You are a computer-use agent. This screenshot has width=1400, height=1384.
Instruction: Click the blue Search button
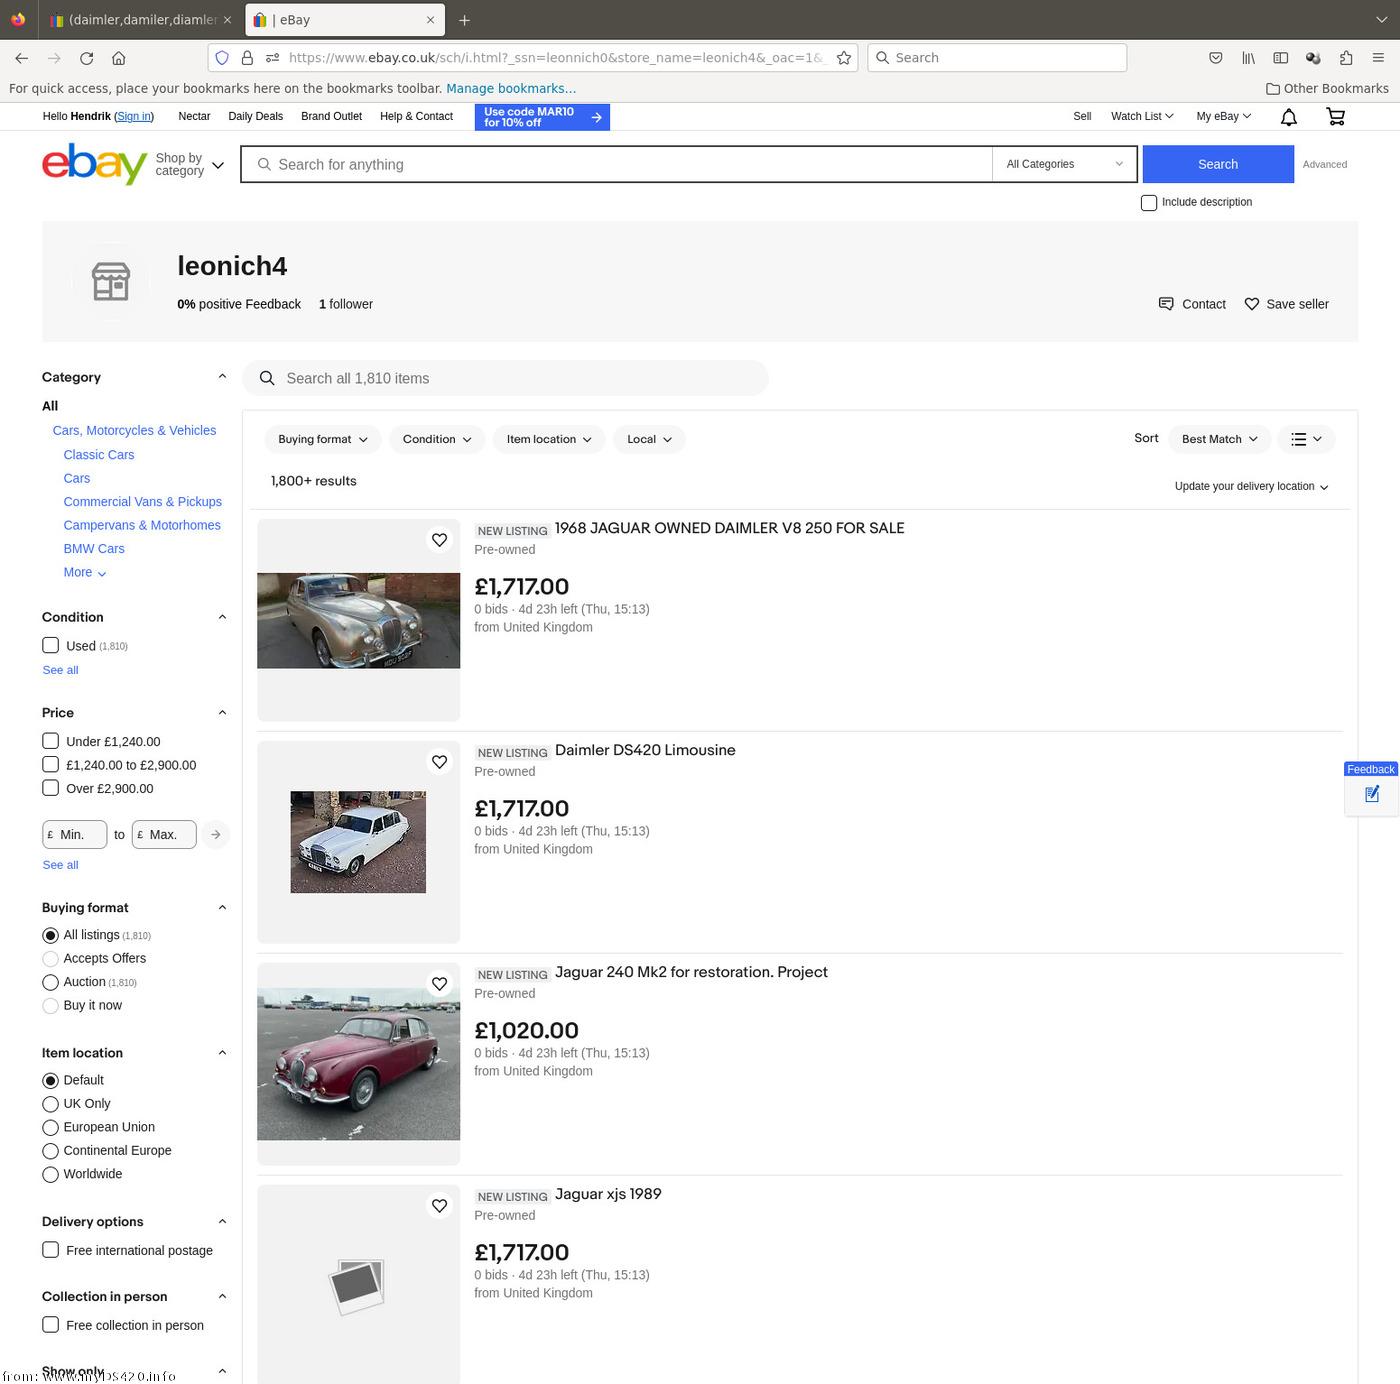(x=1217, y=164)
